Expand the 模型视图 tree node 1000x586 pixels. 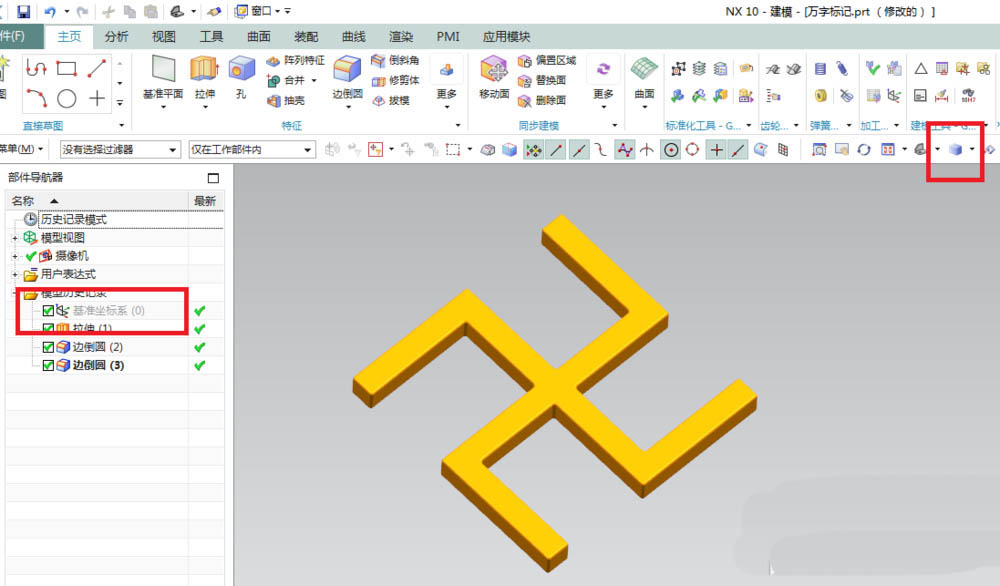tap(15, 238)
